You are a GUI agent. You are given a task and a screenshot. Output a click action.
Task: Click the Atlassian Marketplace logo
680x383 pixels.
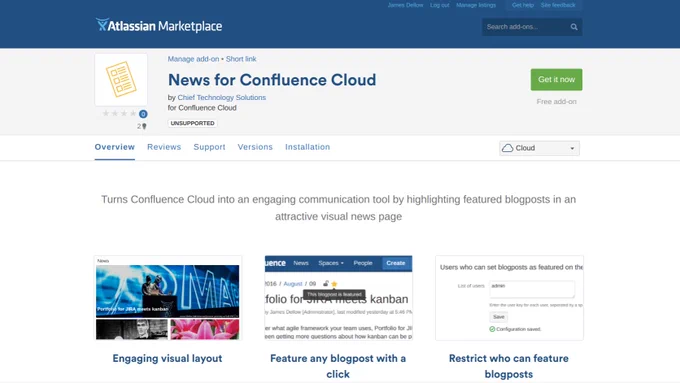pyautogui.click(x=159, y=26)
